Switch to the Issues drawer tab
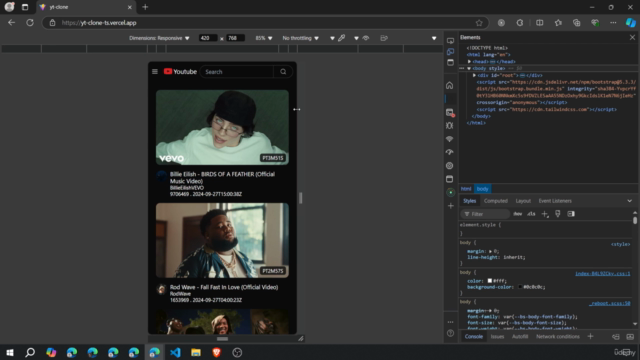The height and width of the screenshot is (360, 640). [x=497, y=337]
